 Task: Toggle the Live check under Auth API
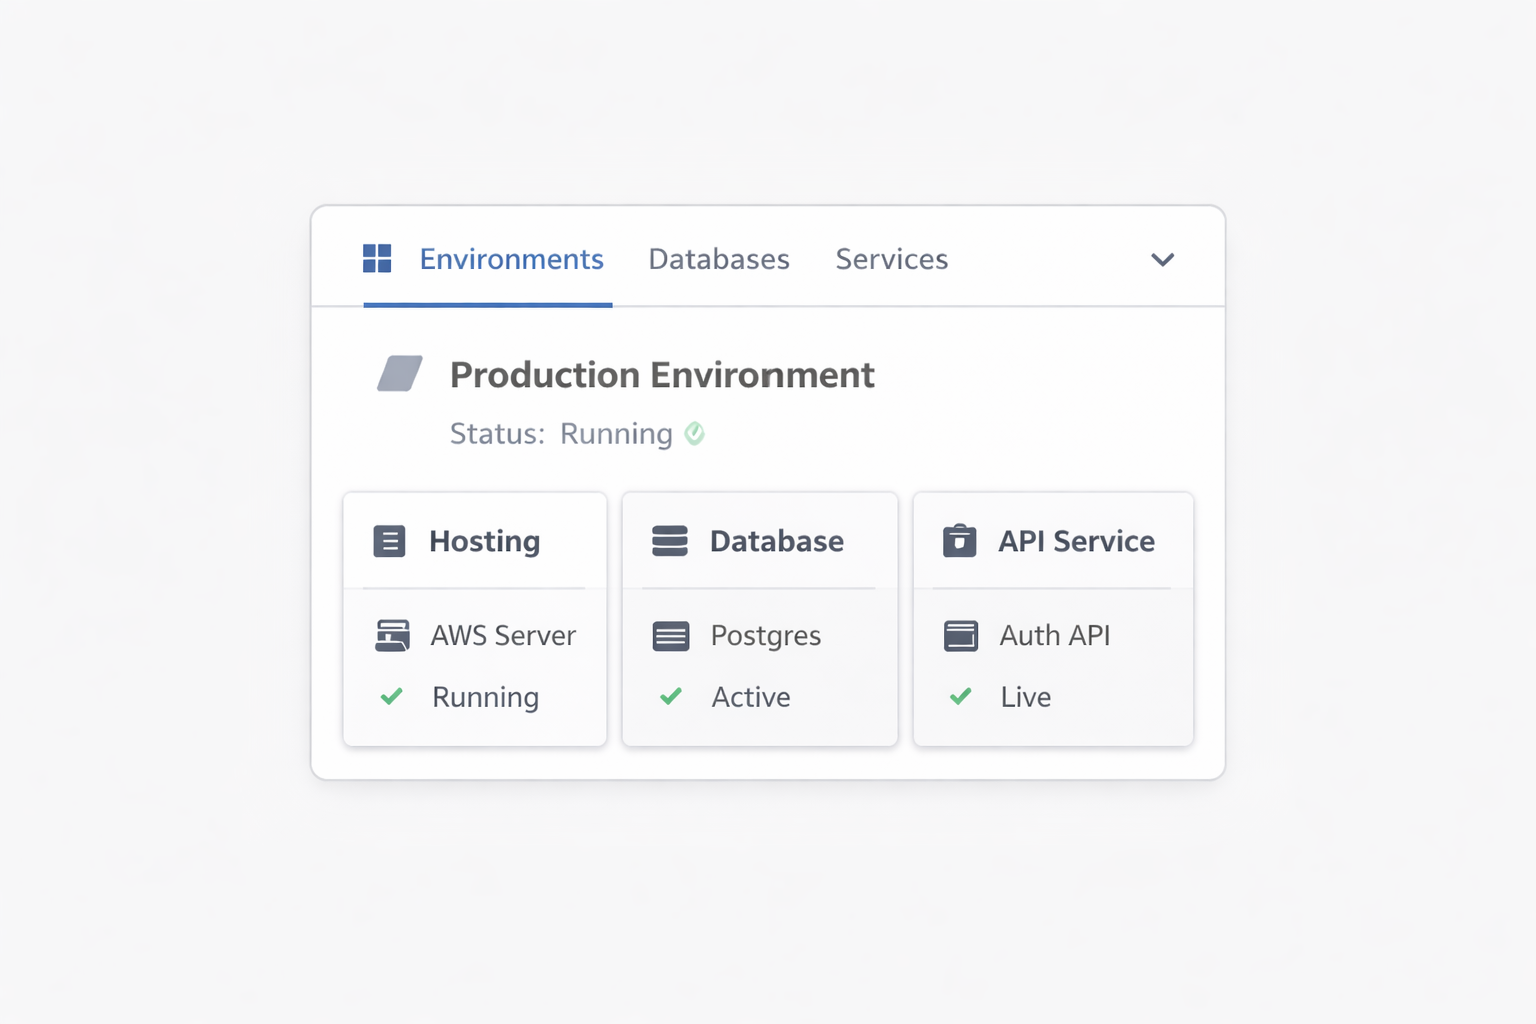(x=961, y=697)
